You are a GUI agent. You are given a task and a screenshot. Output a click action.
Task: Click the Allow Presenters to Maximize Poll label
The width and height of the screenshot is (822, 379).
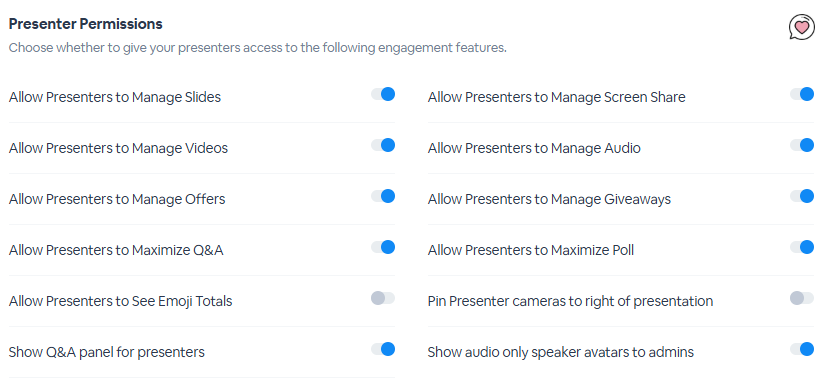coord(531,251)
